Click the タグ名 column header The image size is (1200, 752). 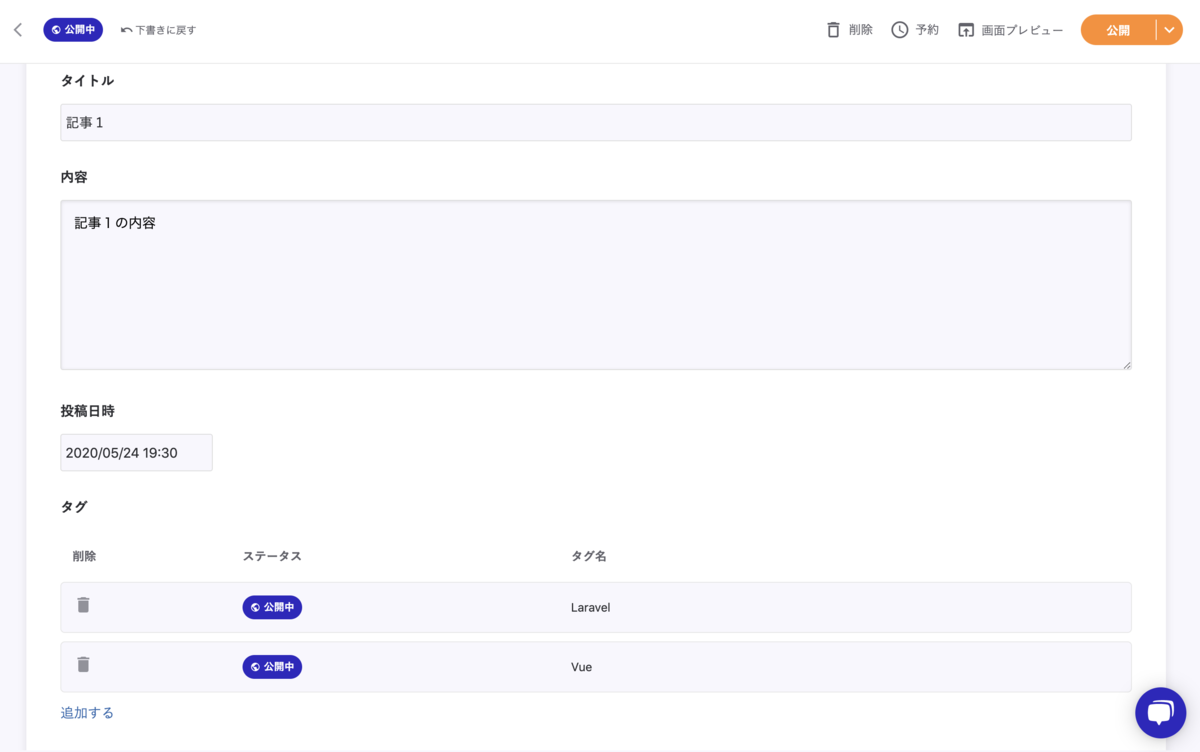click(589, 556)
